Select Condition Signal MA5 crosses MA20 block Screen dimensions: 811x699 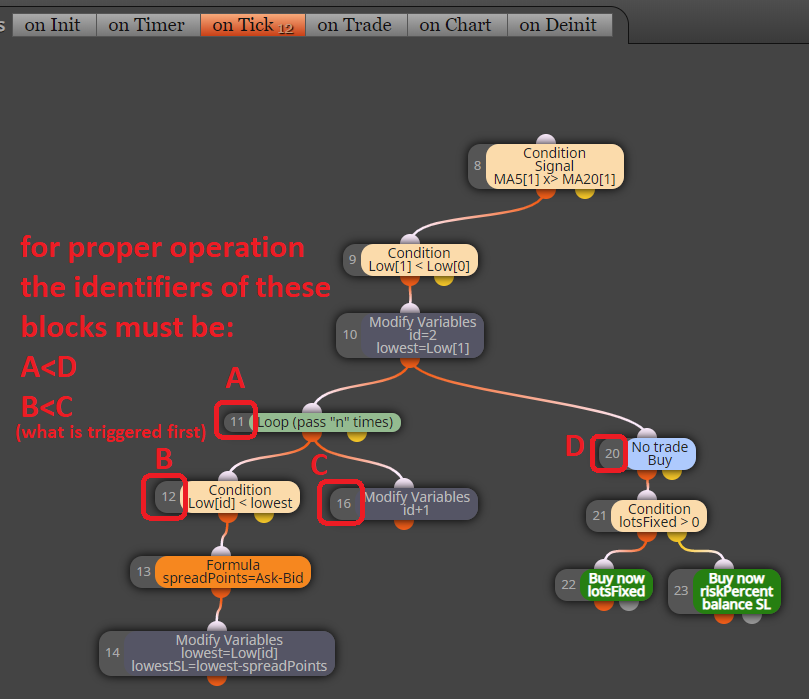[x=554, y=166]
